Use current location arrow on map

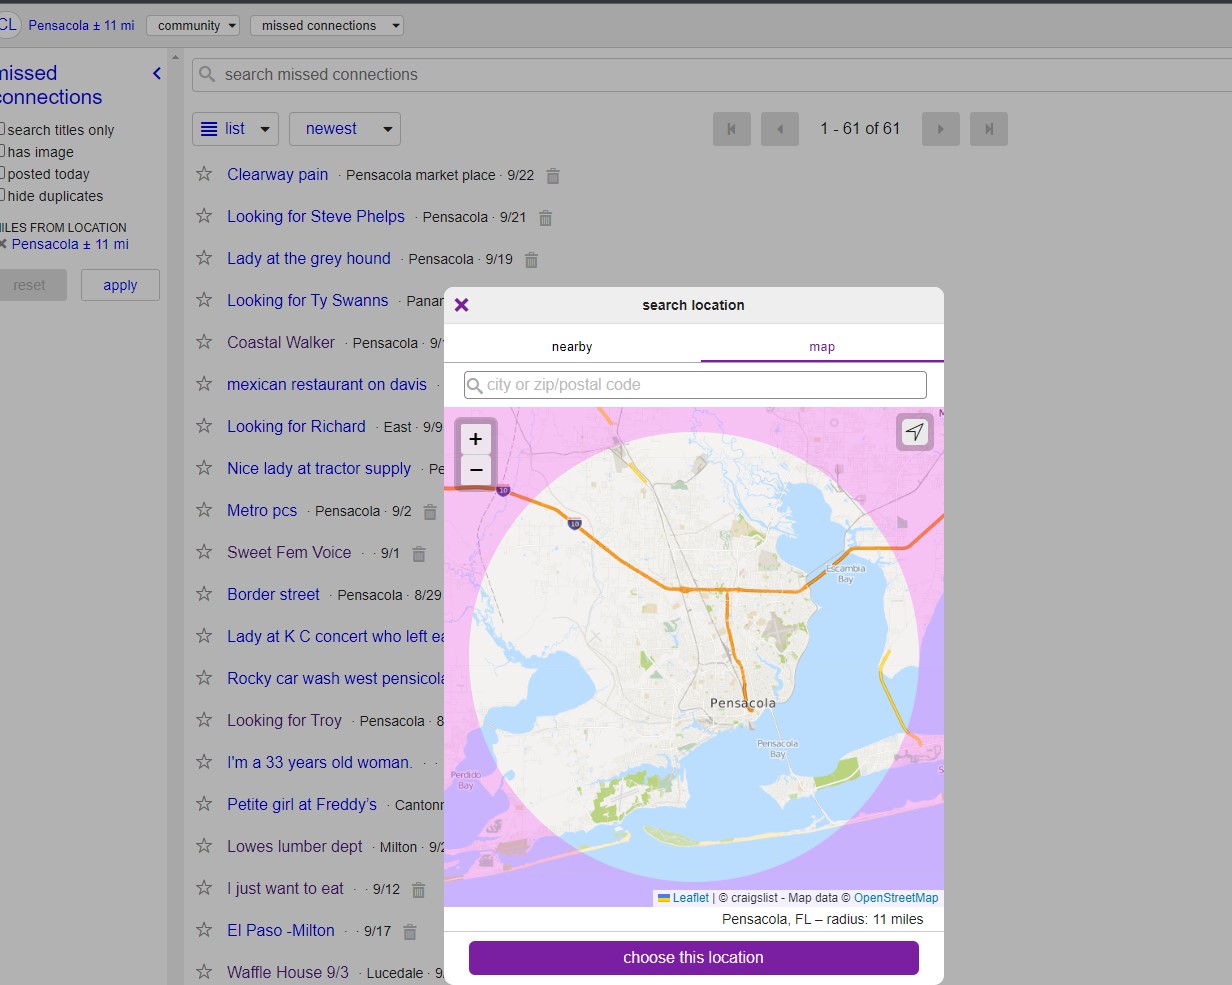tap(915, 431)
